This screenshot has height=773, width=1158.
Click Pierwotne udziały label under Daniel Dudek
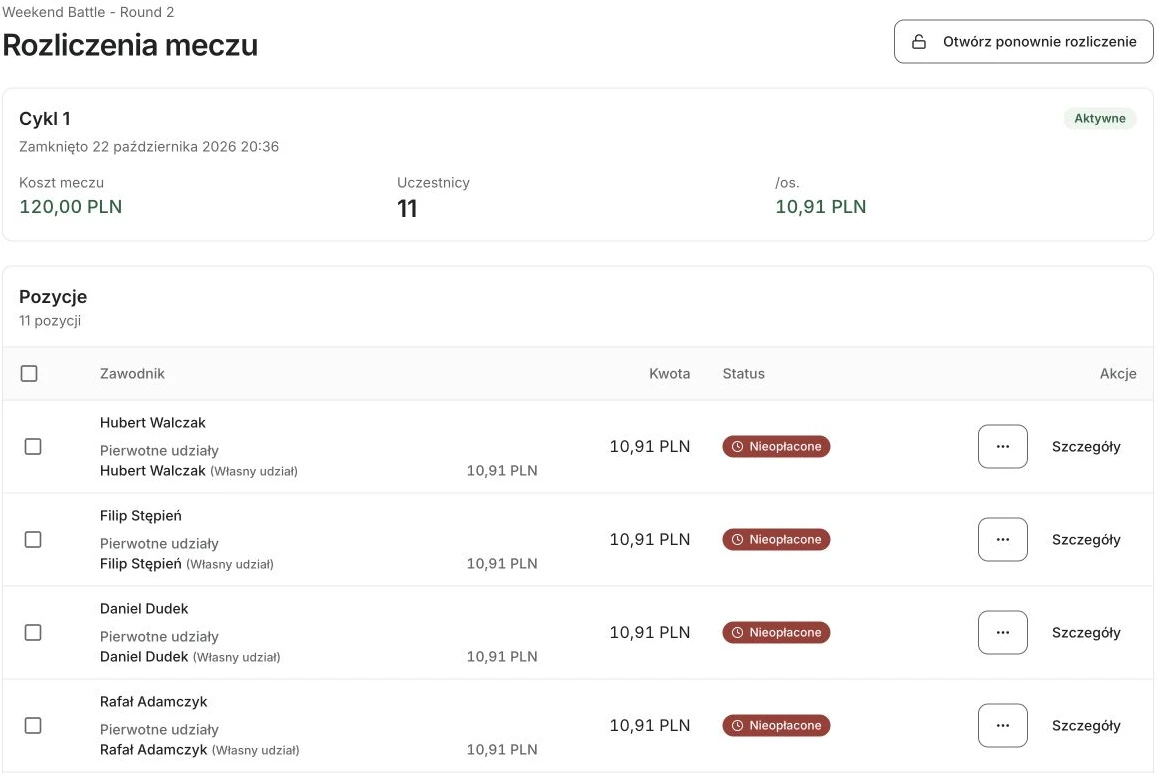(x=160, y=636)
